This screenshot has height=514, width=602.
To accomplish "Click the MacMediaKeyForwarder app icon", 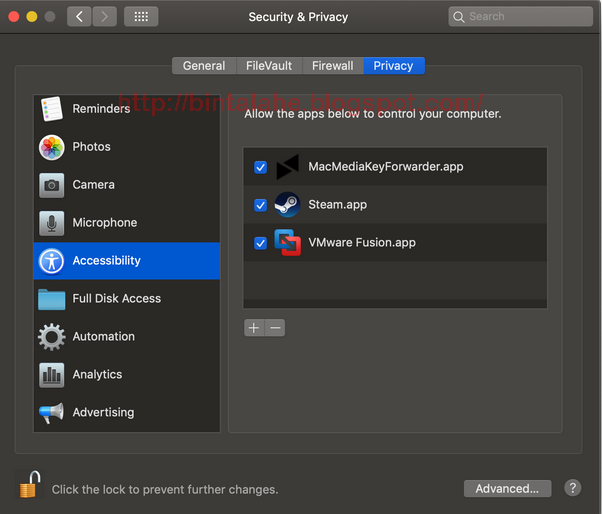I will coord(288,167).
